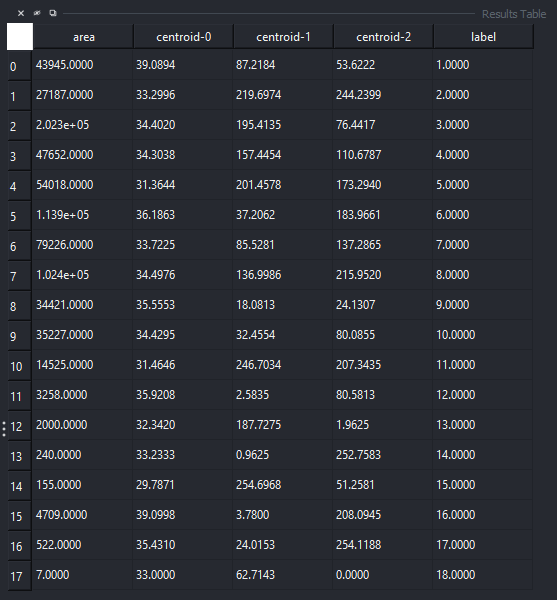
Task: Close the Results Table dock widget
Action: point(21,13)
